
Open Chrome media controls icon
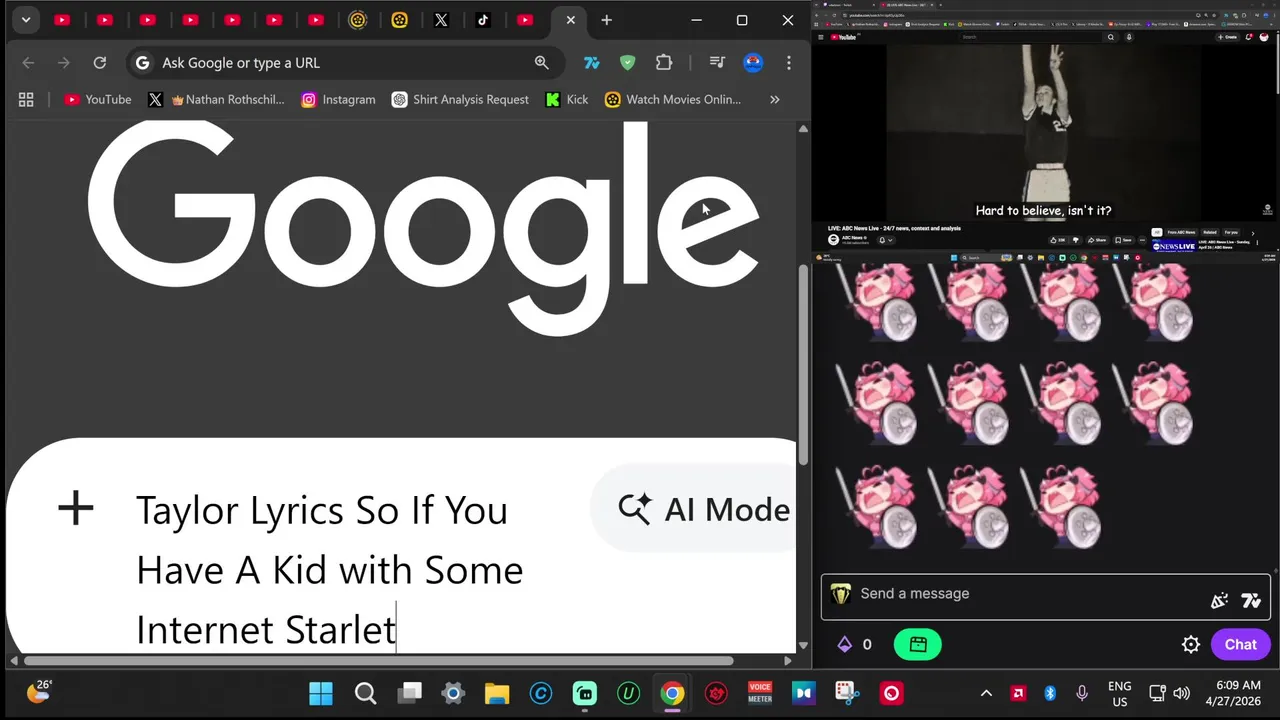point(717,63)
